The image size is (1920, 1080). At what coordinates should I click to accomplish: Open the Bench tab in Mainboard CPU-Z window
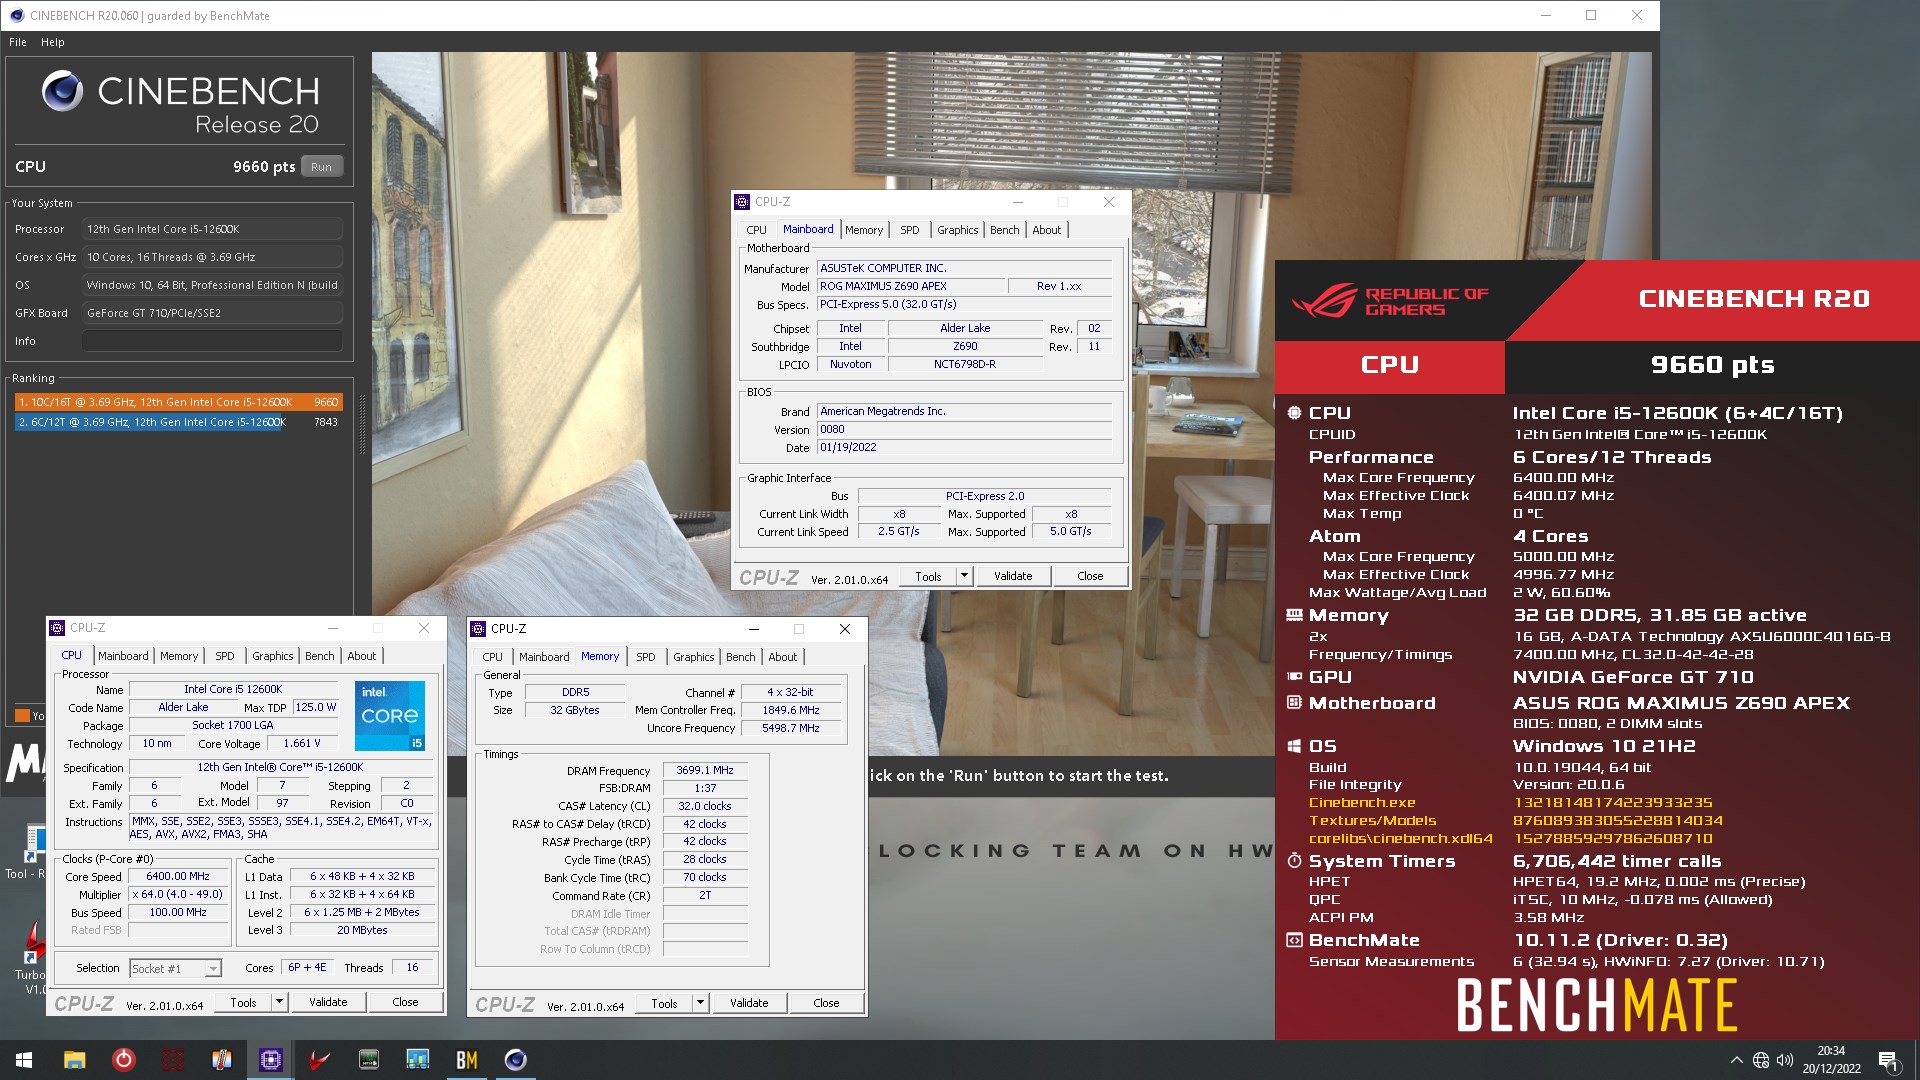[1004, 230]
